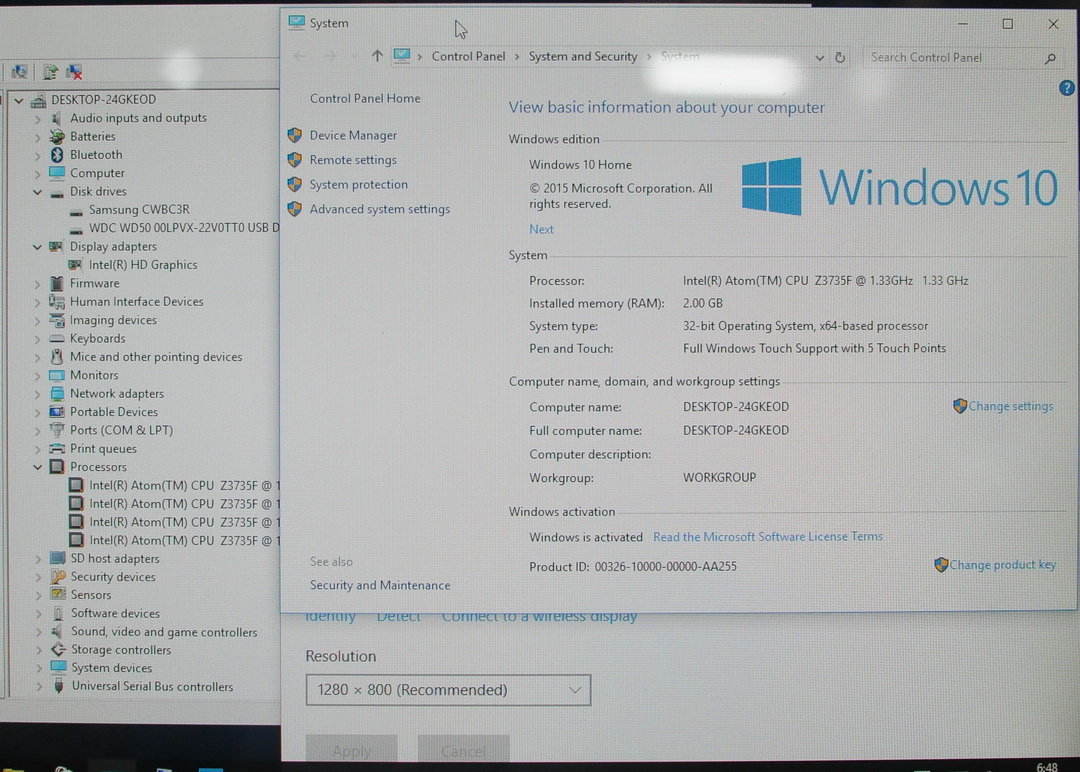Open Remote settings link

tap(353, 160)
